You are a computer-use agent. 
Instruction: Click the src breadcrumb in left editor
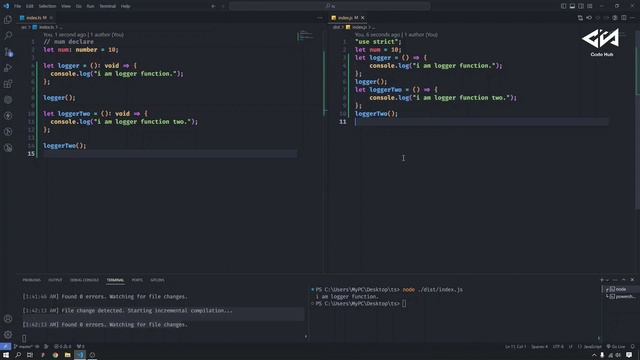(x=24, y=27)
